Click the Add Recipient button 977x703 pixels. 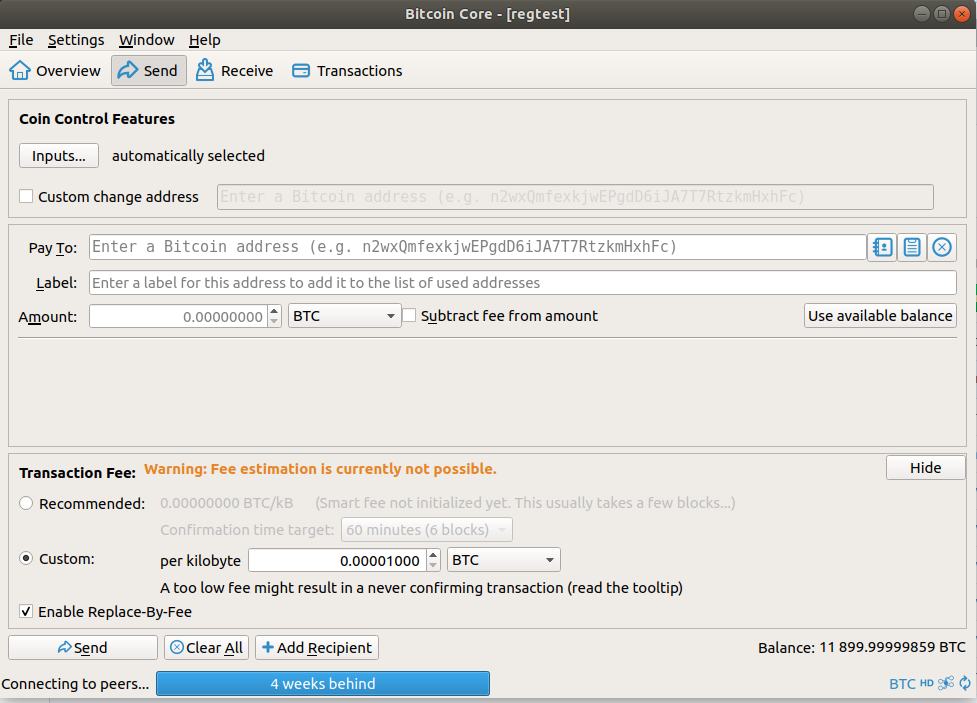(x=317, y=648)
